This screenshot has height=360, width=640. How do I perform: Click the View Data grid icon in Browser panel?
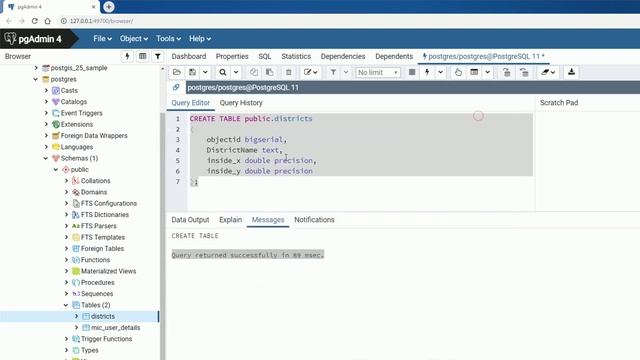coord(142,56)
